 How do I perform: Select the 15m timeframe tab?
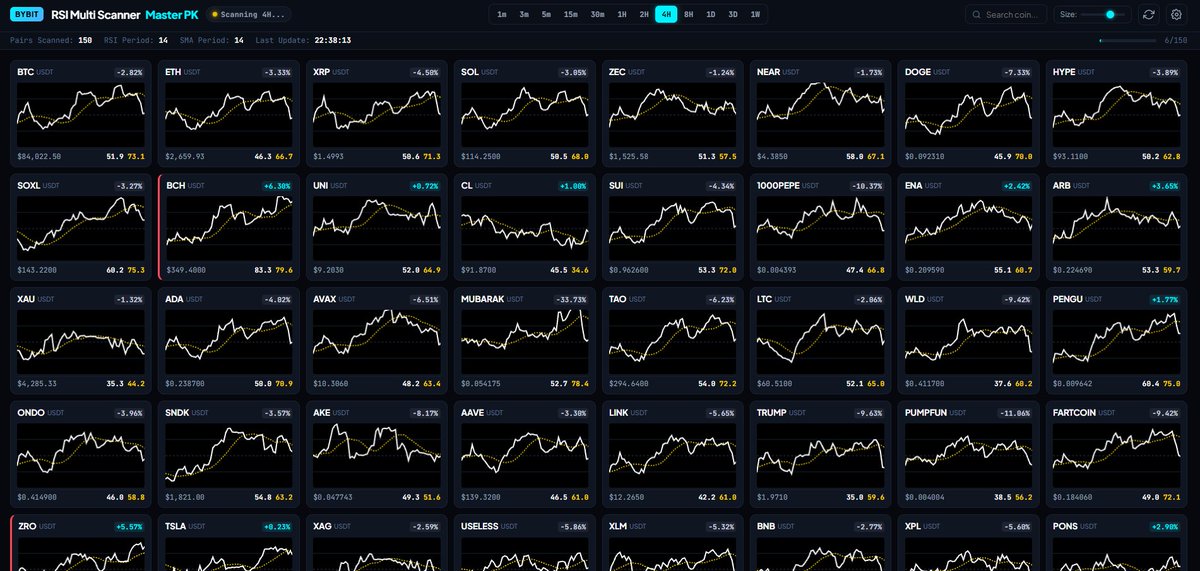click(x=570, y=14)
